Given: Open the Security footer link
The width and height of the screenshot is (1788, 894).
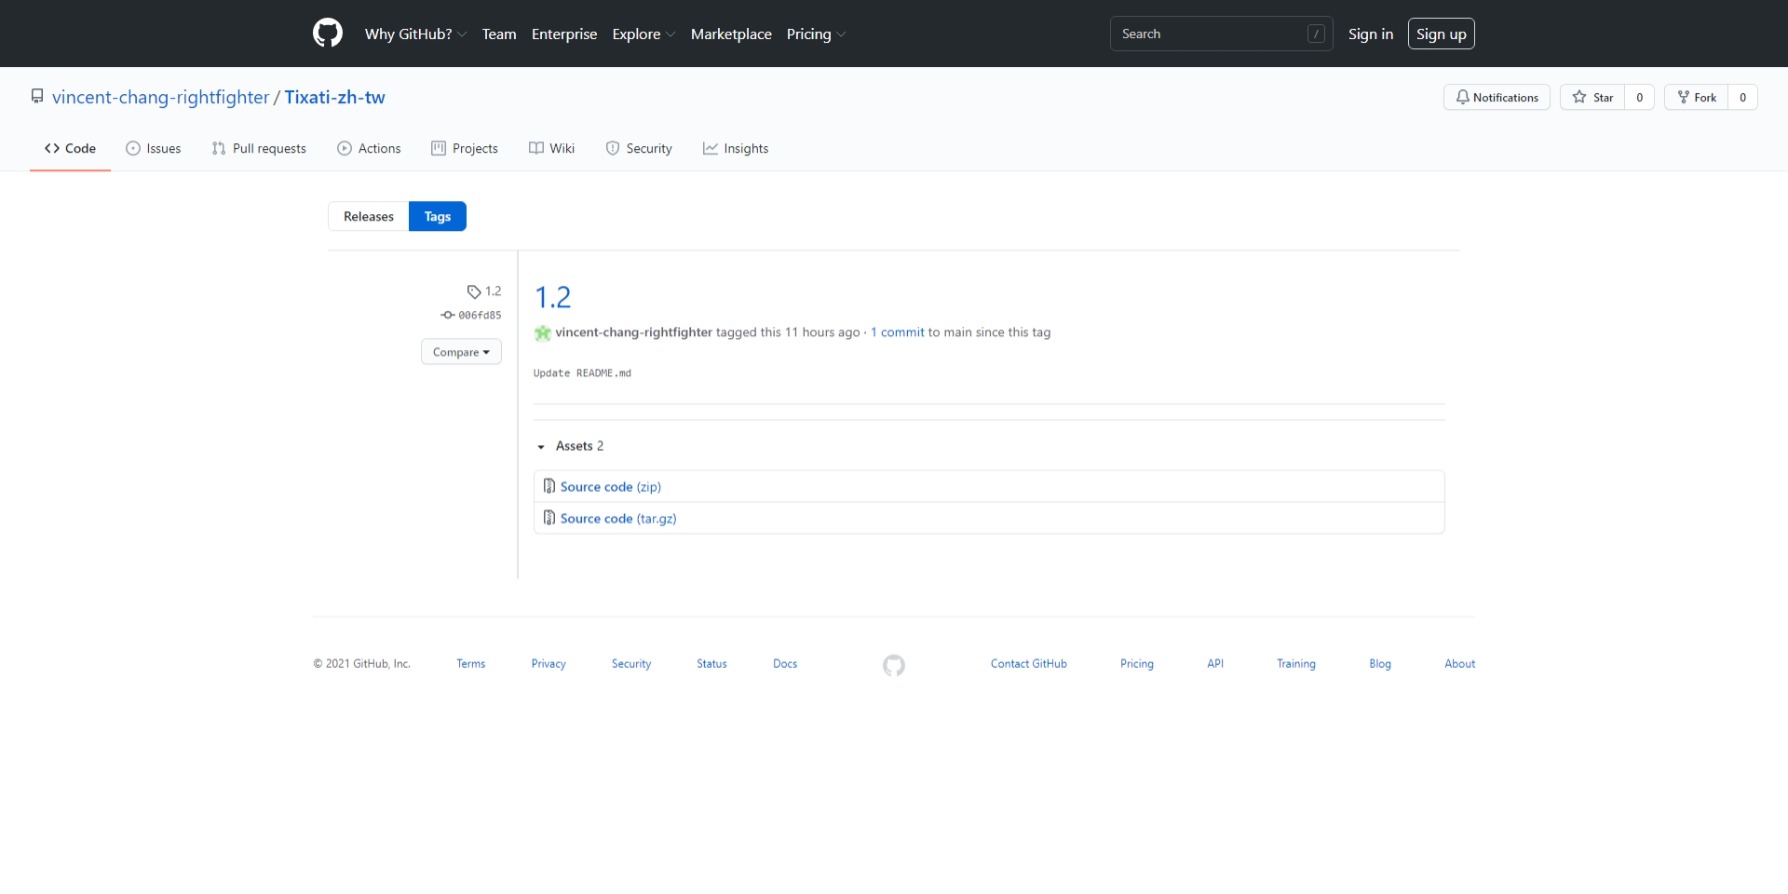Looking at the screenshot, I should [631, 664].
